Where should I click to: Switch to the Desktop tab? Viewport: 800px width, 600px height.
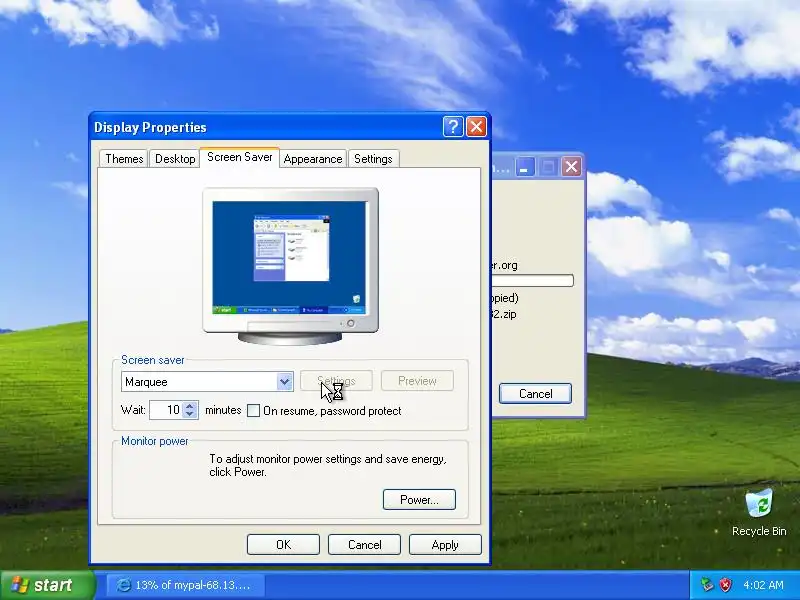click(175, 159)
